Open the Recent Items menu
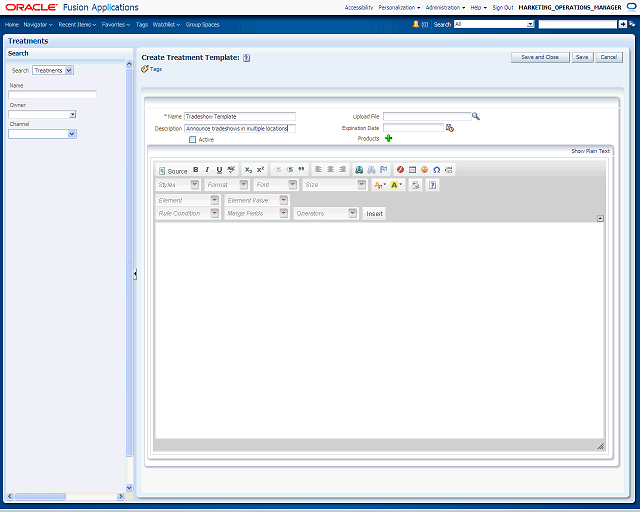 [77, 24]
